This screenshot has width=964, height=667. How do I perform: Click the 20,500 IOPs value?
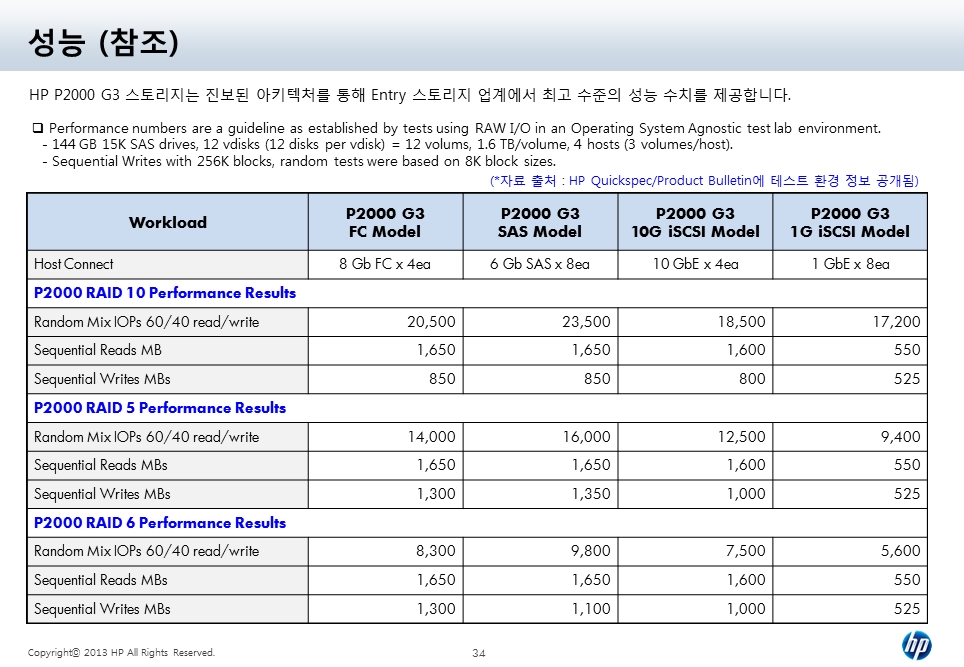(x=431, y=322)
